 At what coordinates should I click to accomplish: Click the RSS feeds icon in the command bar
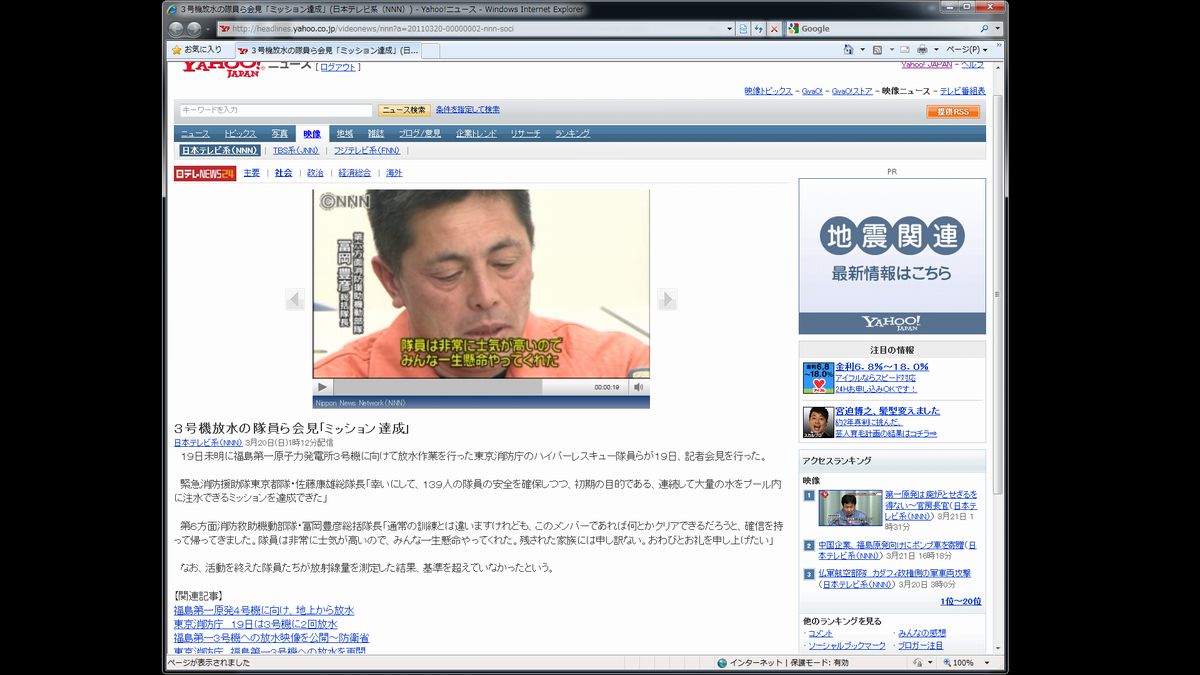click(877, 49)
